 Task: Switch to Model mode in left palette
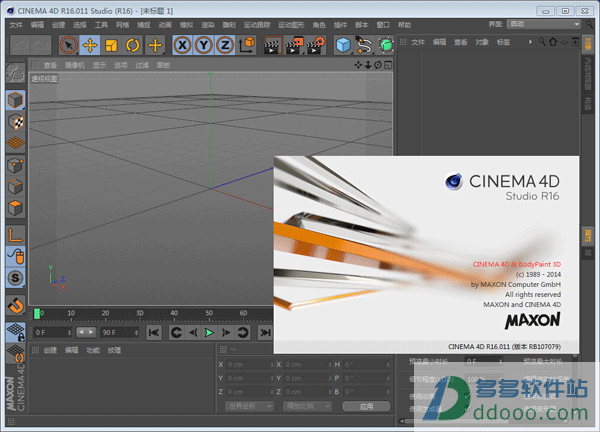pyautogui.click(x=15, y=100)
